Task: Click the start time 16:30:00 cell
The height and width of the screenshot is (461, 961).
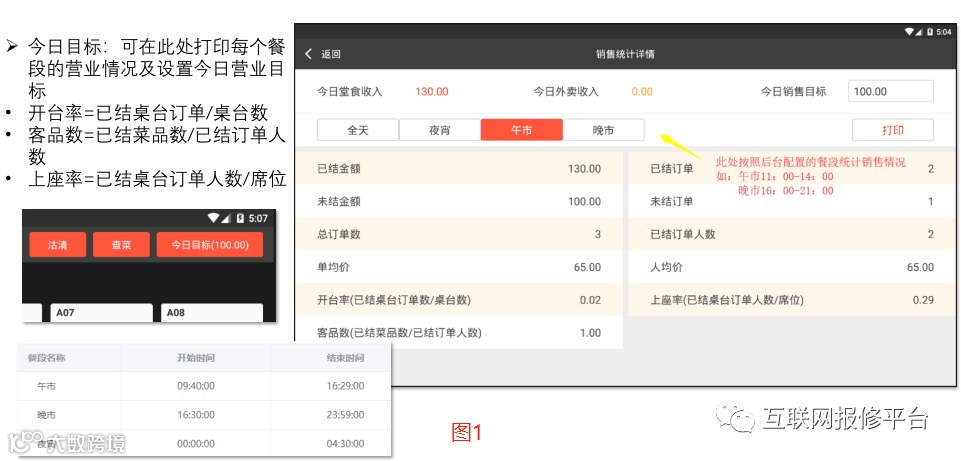Action: coord(196,415)
